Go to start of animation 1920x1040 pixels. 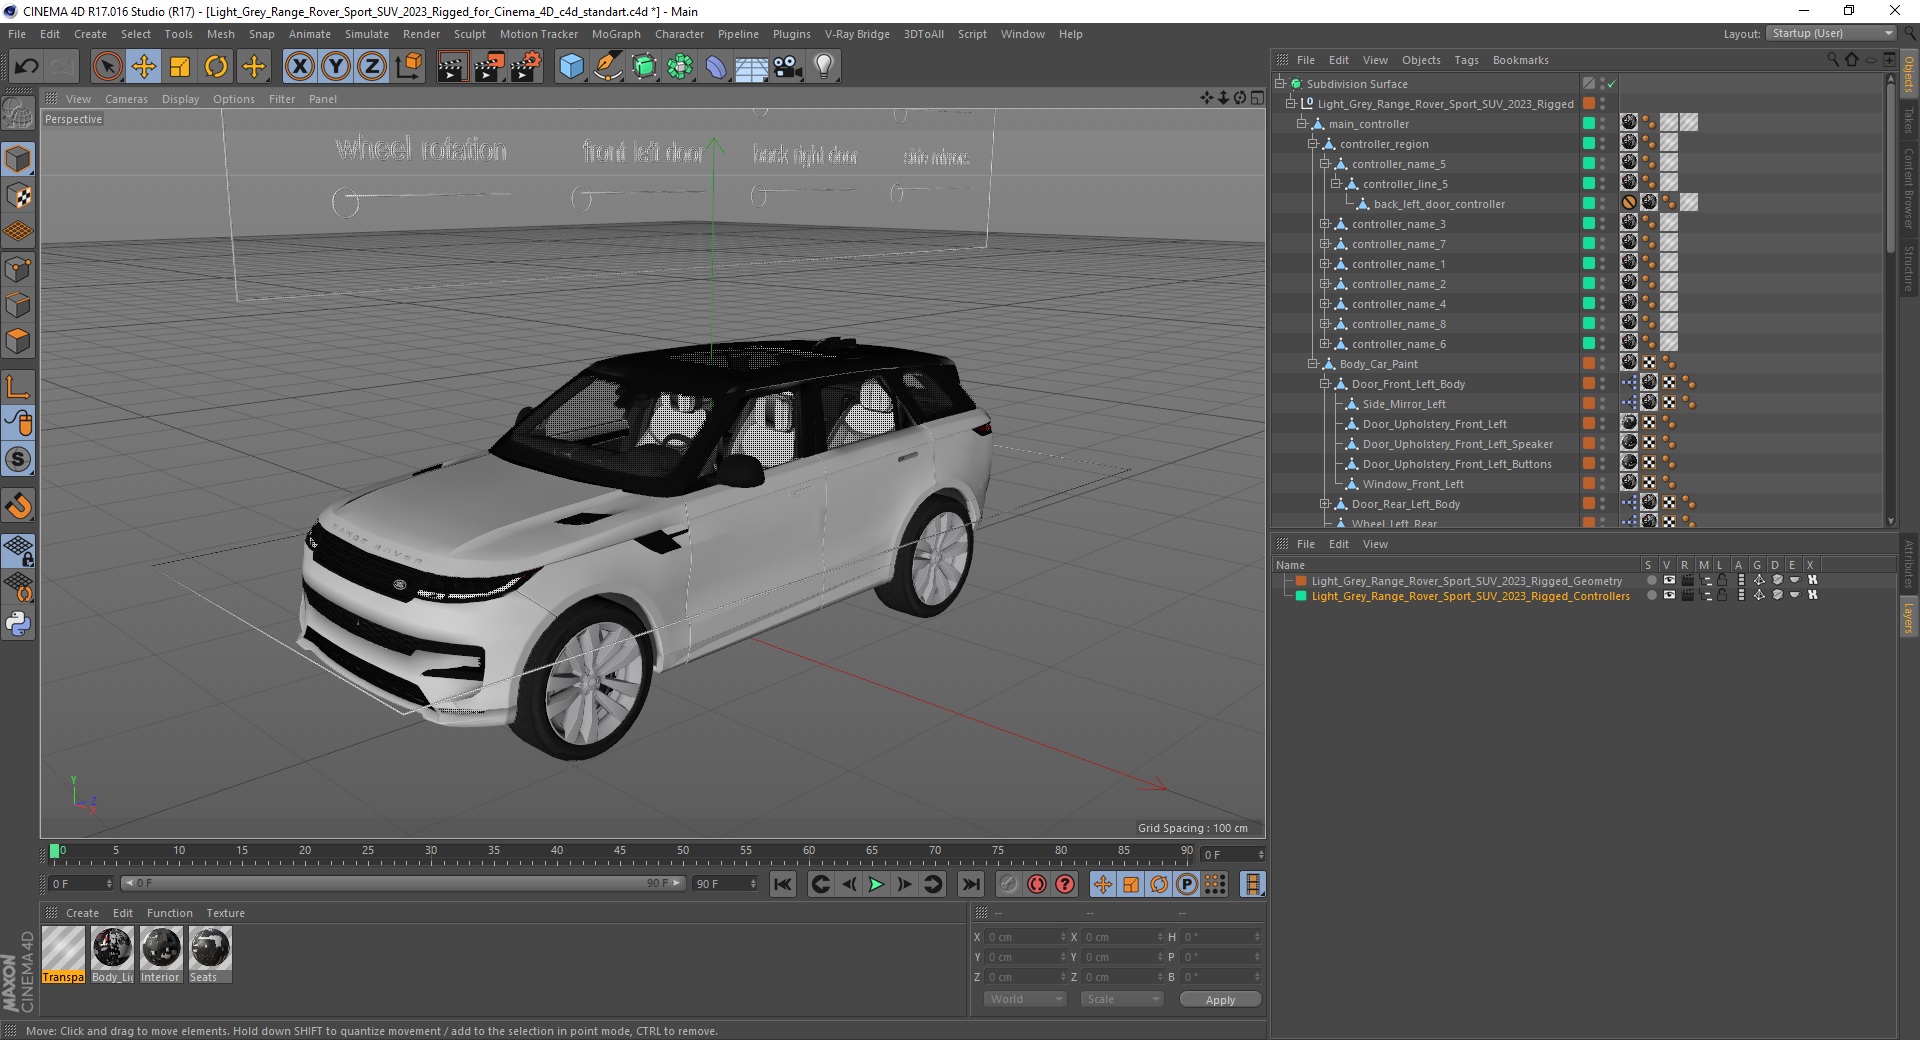coord(783,884)
